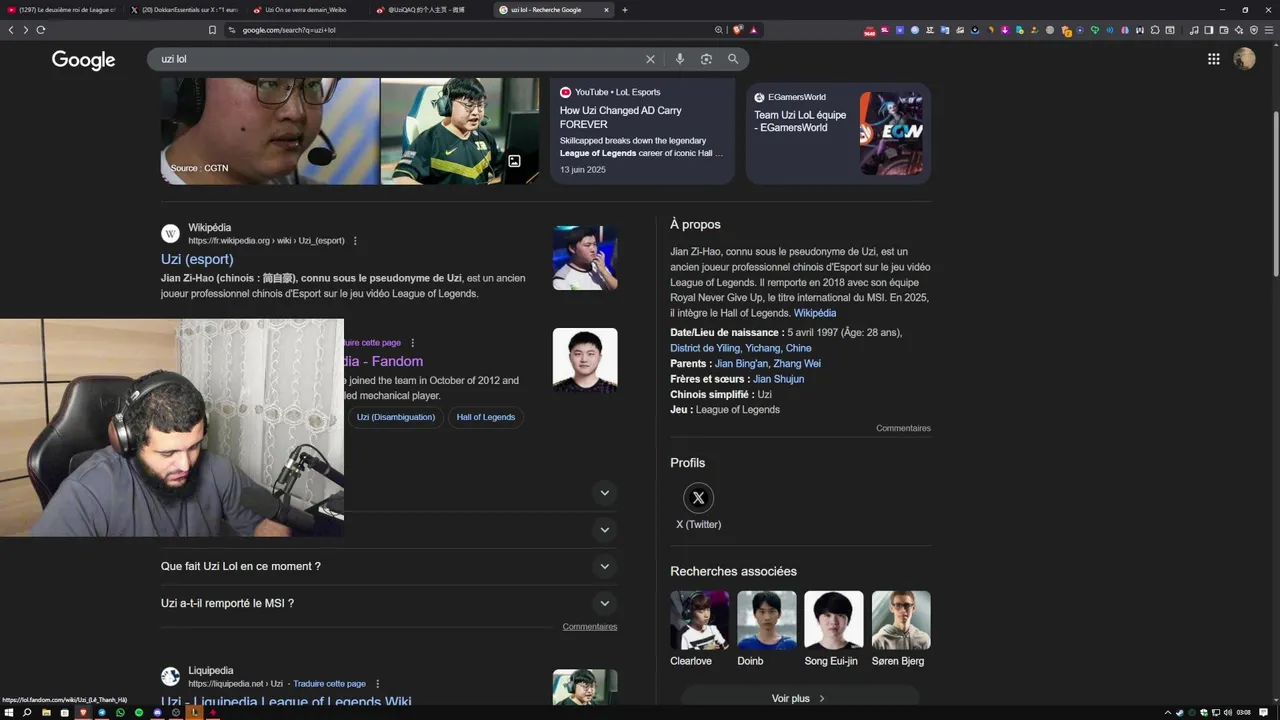1280x720 pixels.
Task: Close the 'uzi lol - Recherche Google' tab
Action: [605, 10]
